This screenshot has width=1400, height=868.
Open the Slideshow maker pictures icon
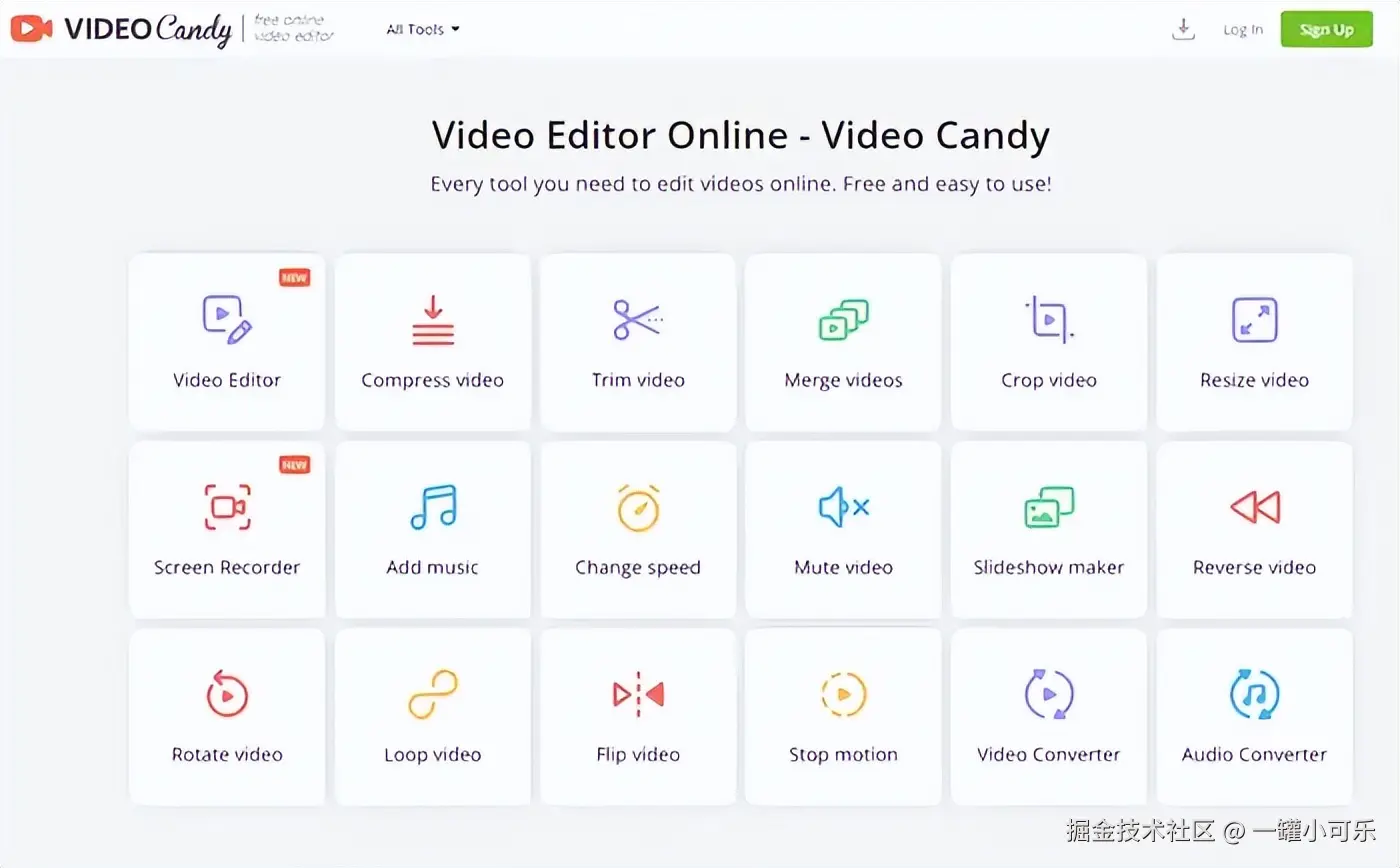coord(1049,507)
